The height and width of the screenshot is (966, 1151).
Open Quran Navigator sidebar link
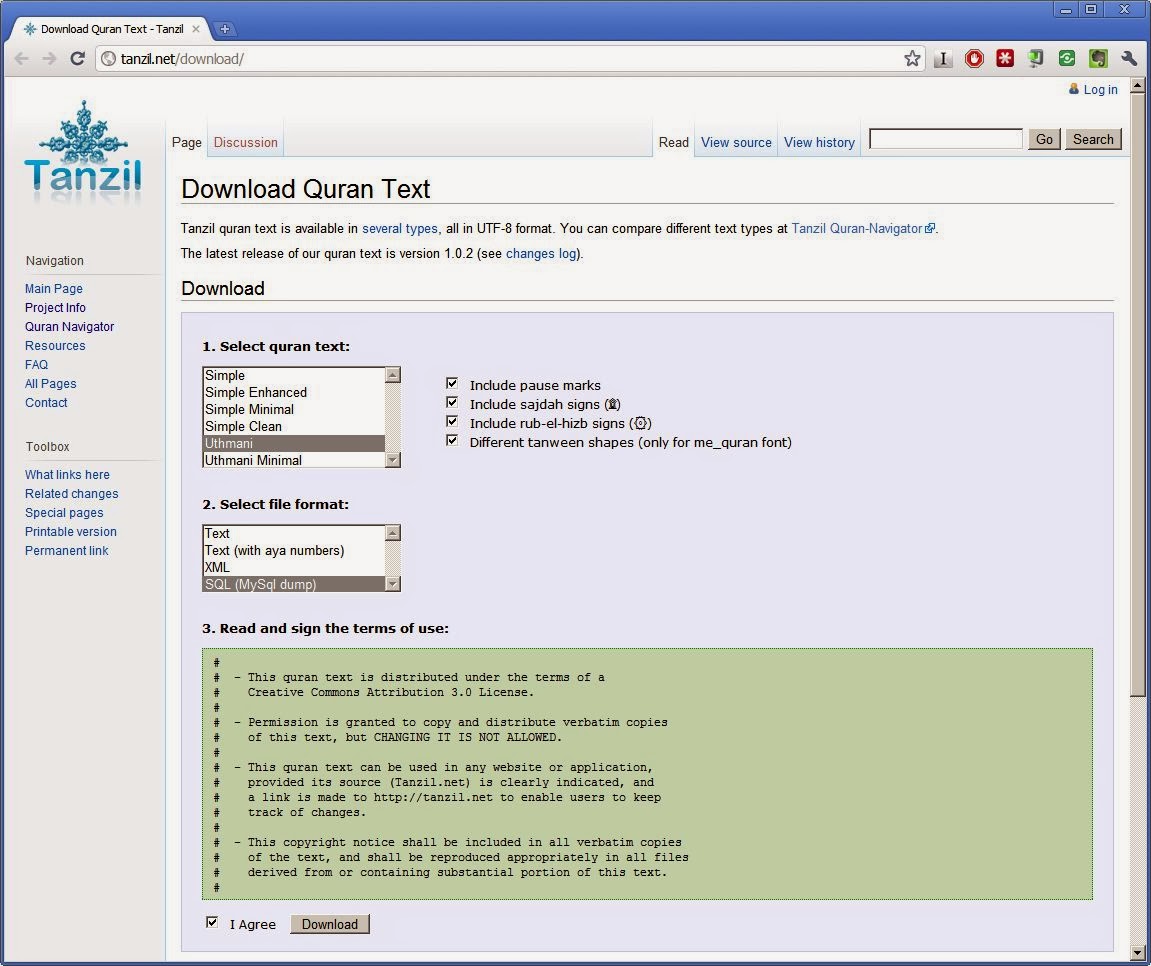(69, 327)
